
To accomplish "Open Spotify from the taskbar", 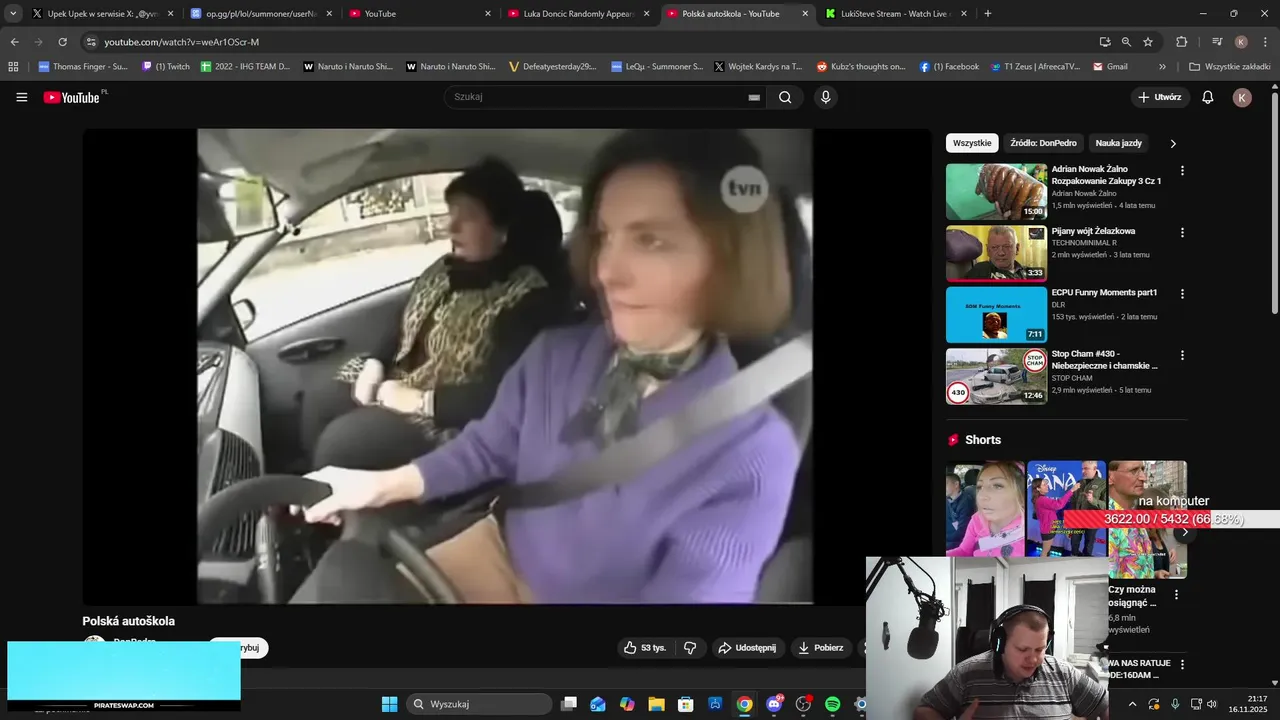I will [x=833, y=704].
